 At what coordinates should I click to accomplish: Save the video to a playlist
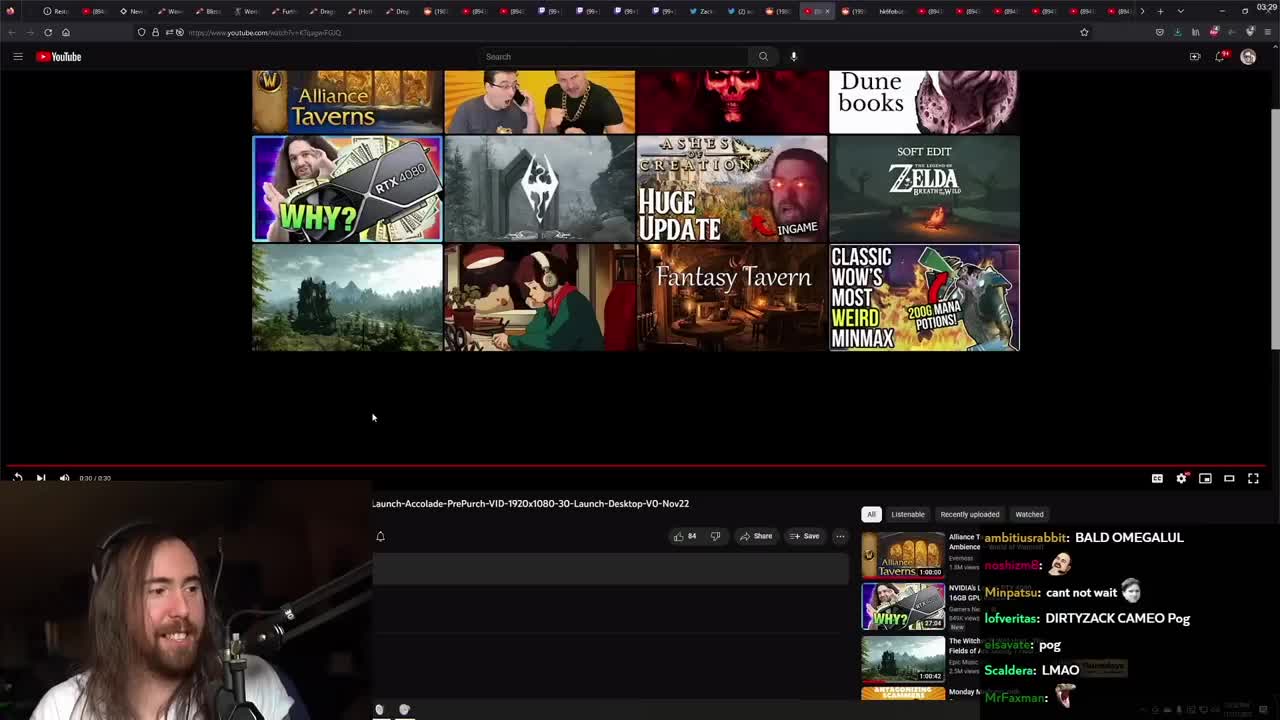coord(804,536)
